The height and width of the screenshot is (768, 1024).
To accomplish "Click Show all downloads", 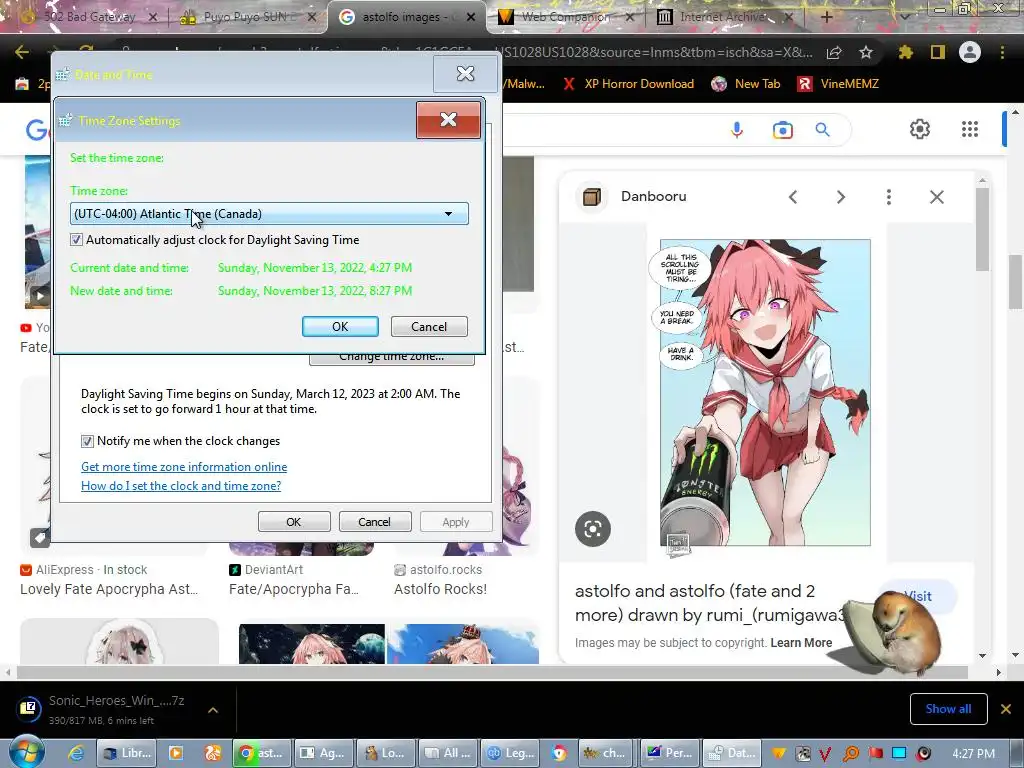I will click(x=948, y=709).
